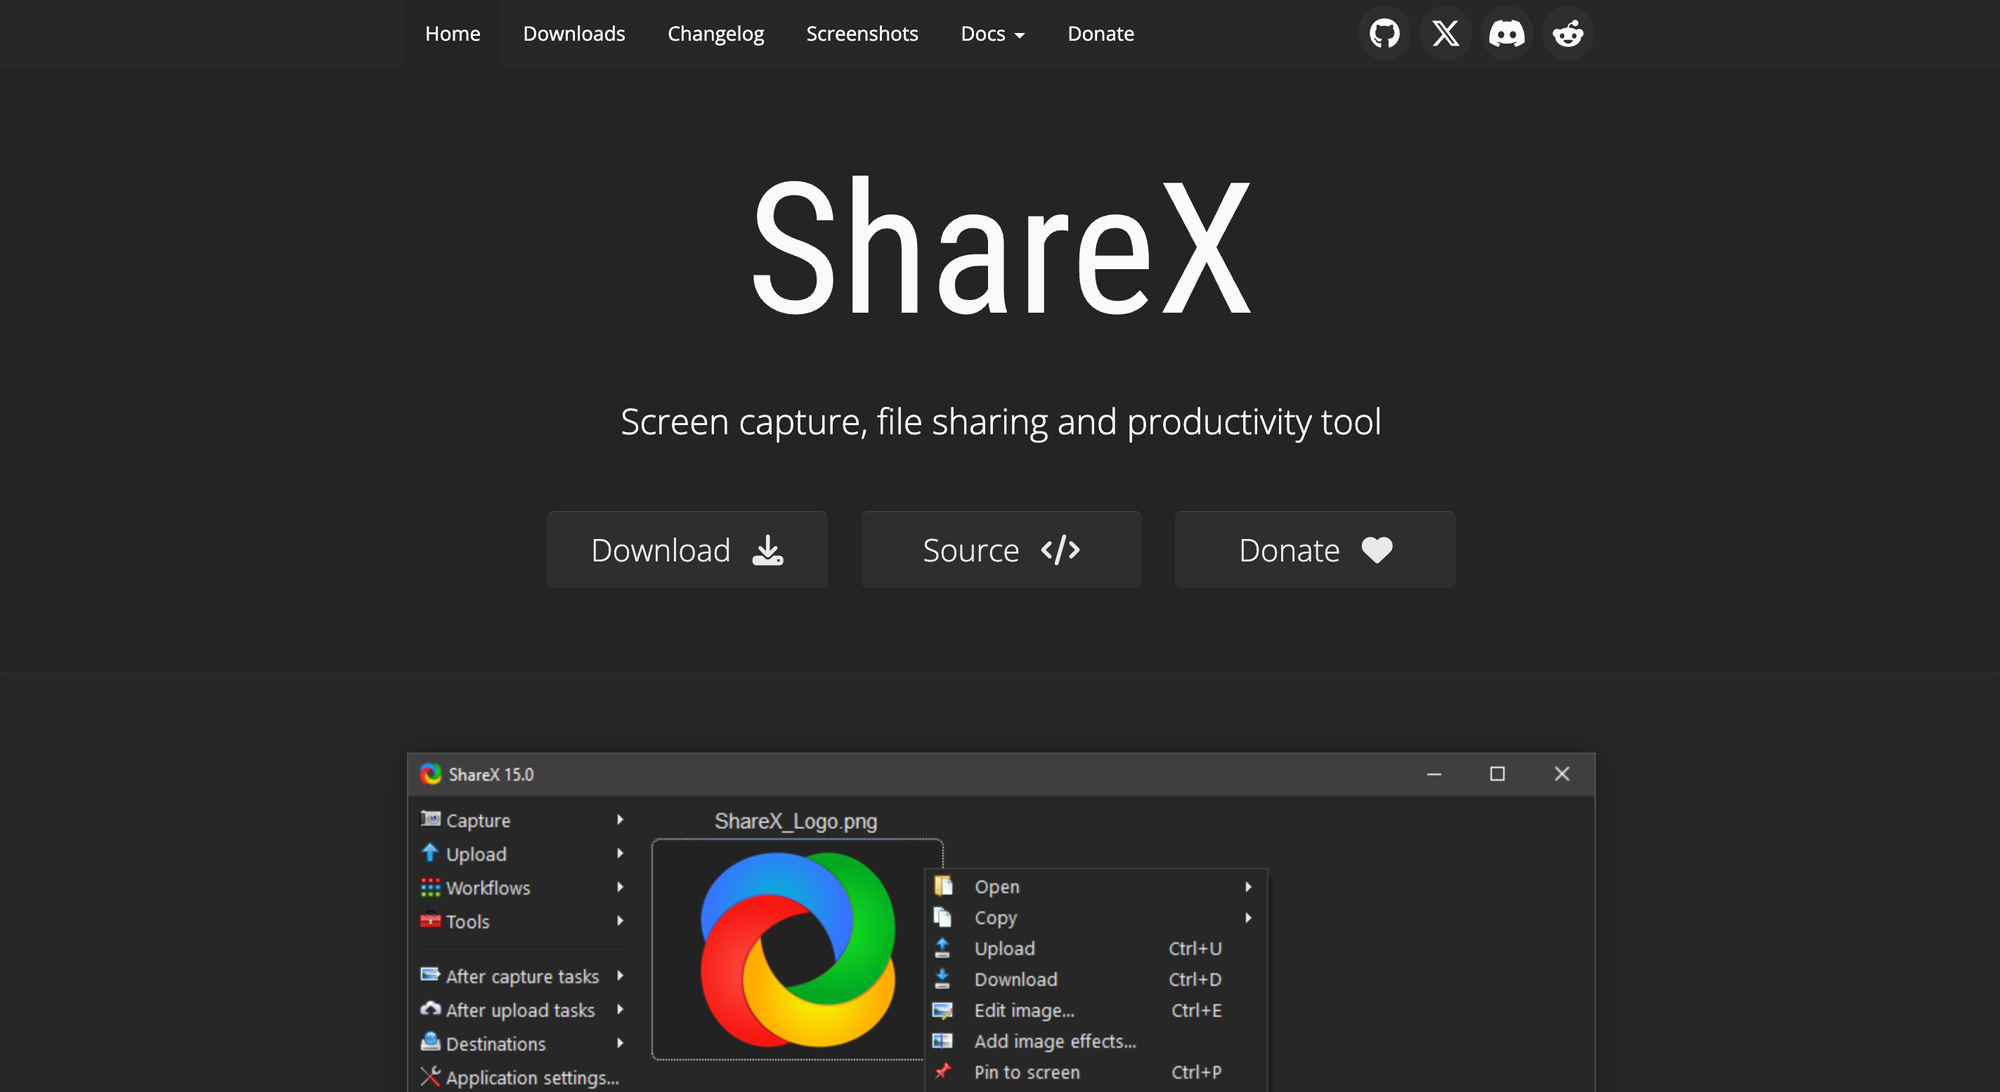Go to the Home page in the navbar
This screenshot has width=2000, height=1092.
click(453, 34)
